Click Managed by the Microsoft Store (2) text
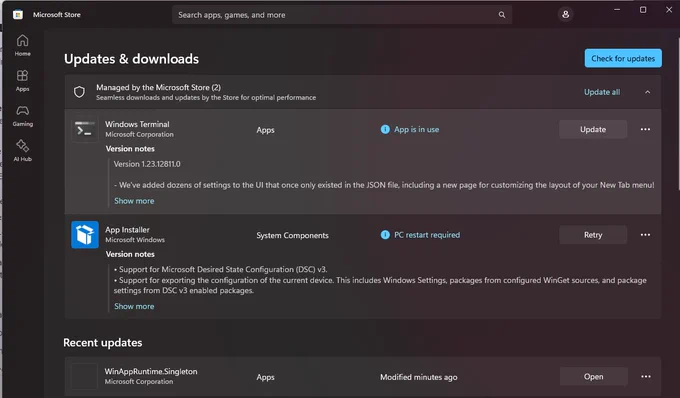Viewport: 680px width, 398px height. coord(158,87)
